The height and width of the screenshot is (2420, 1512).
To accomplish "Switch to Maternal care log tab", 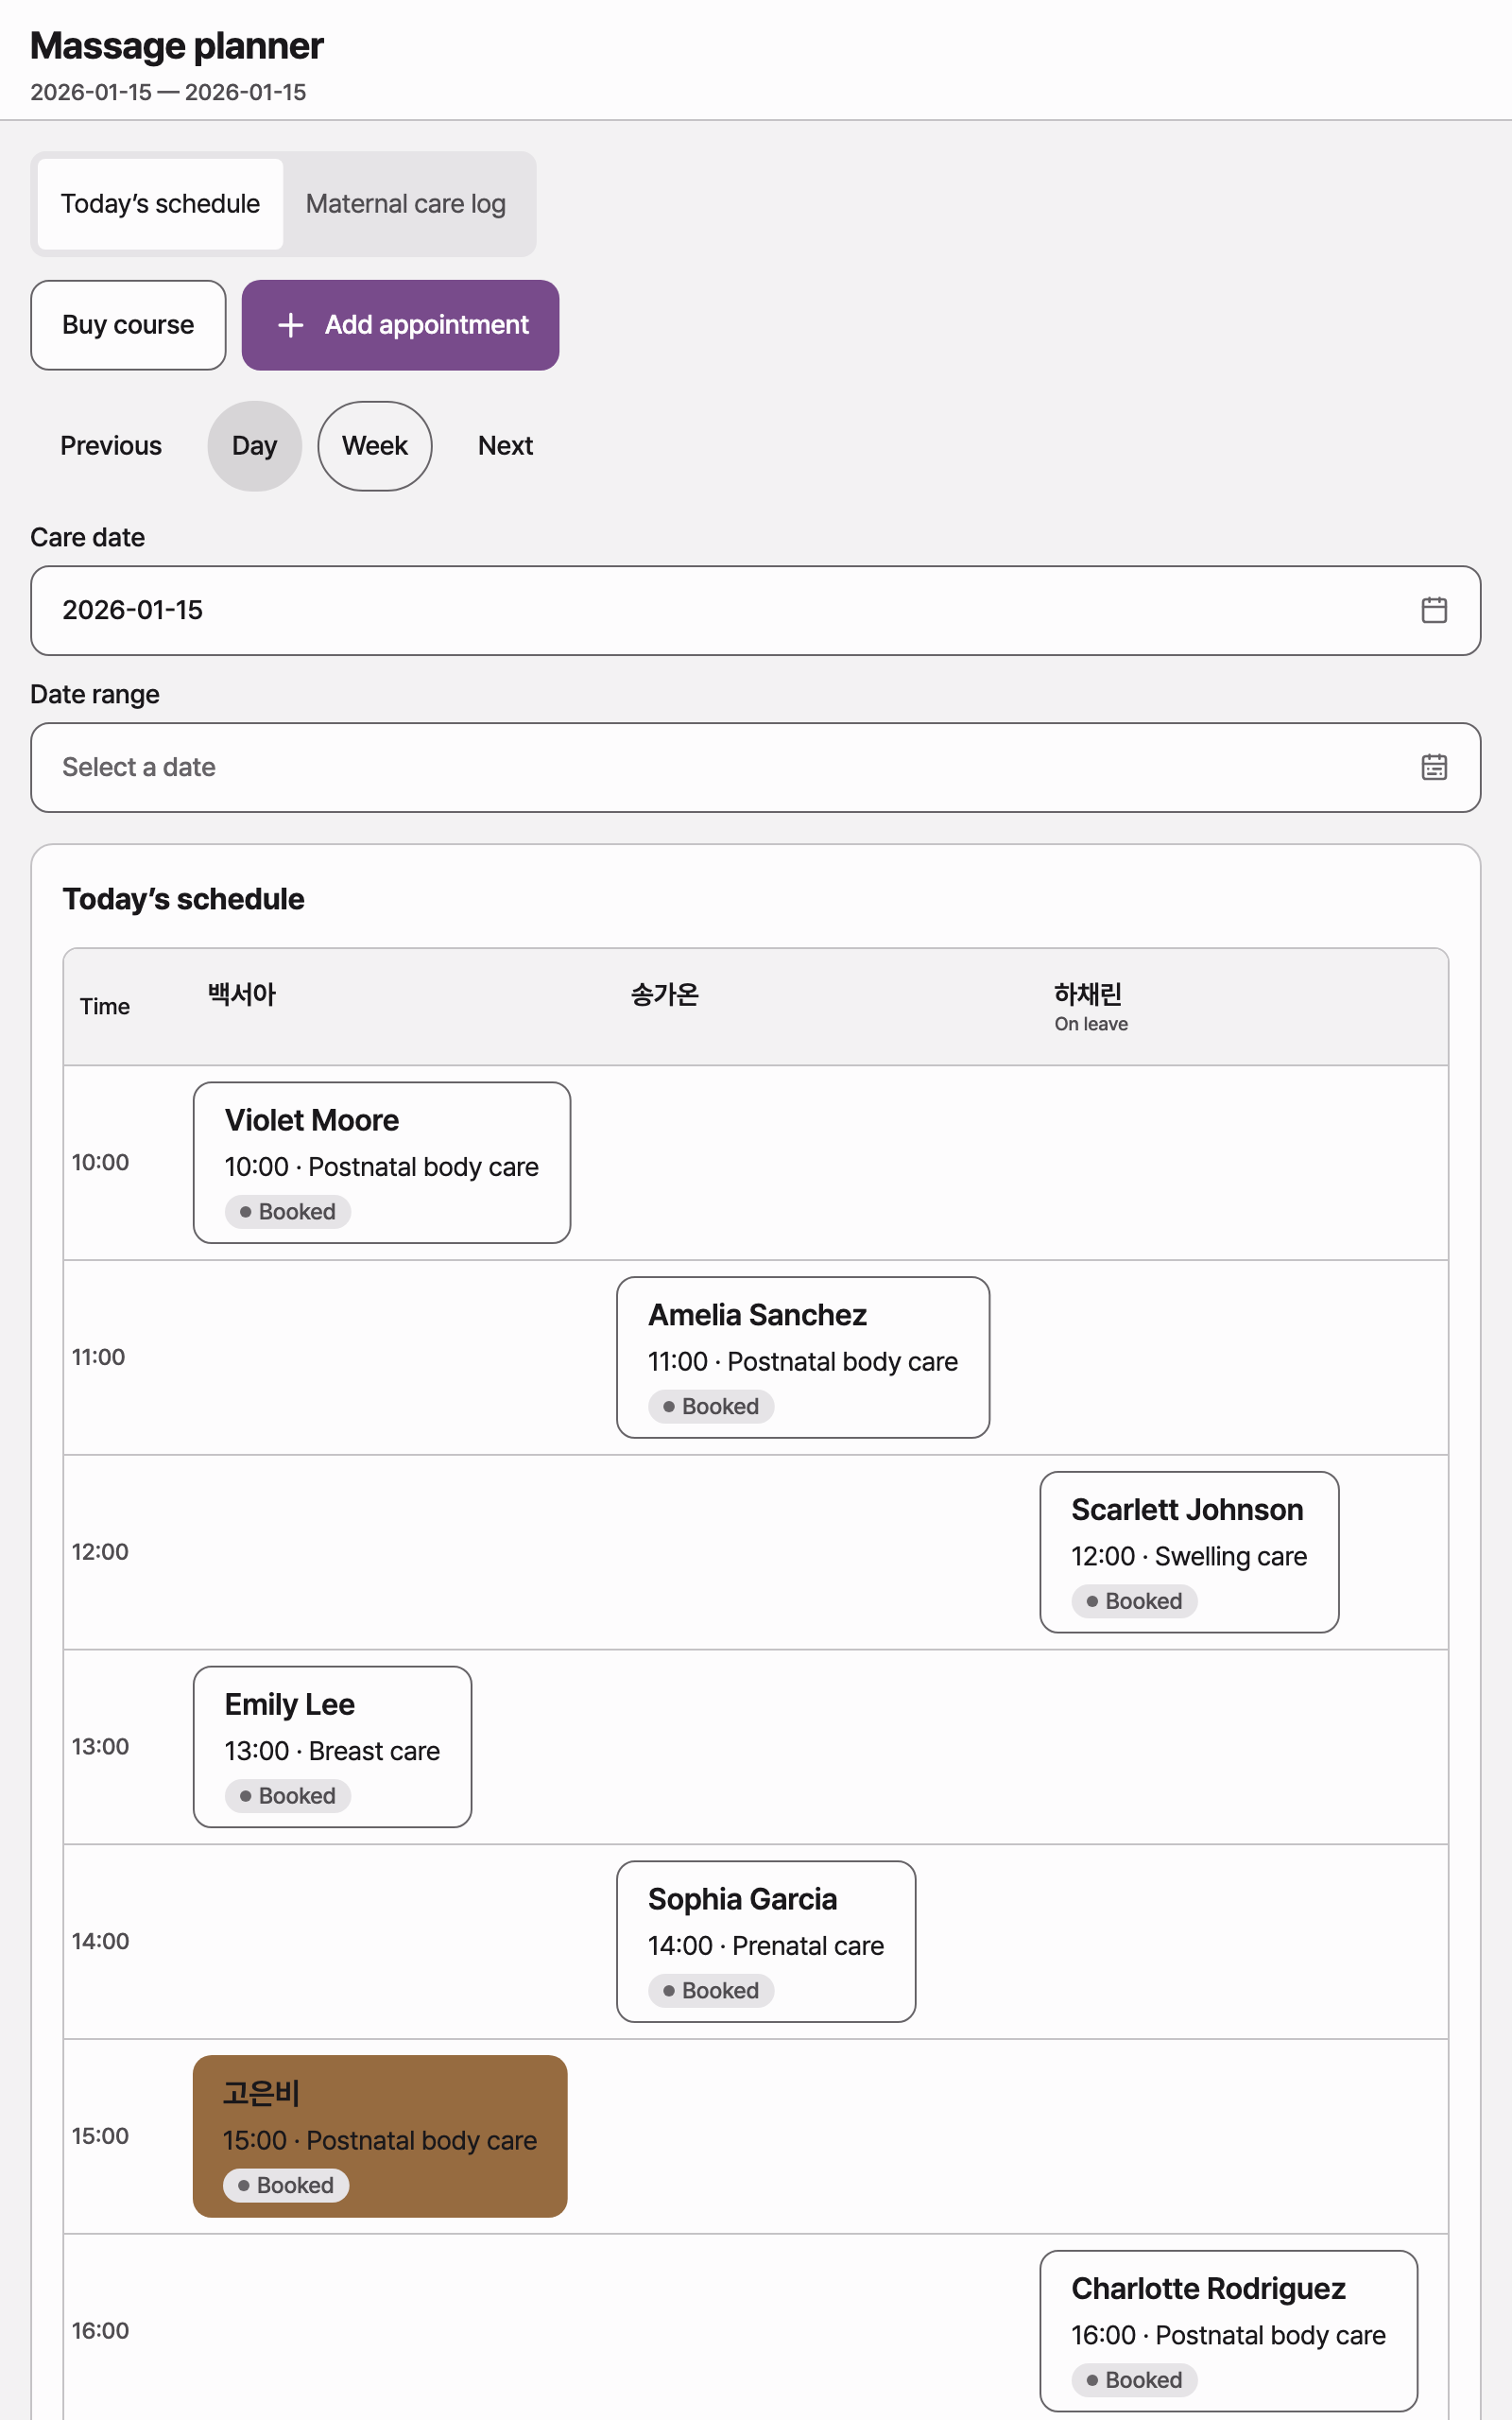I will (x=405, y=204).
